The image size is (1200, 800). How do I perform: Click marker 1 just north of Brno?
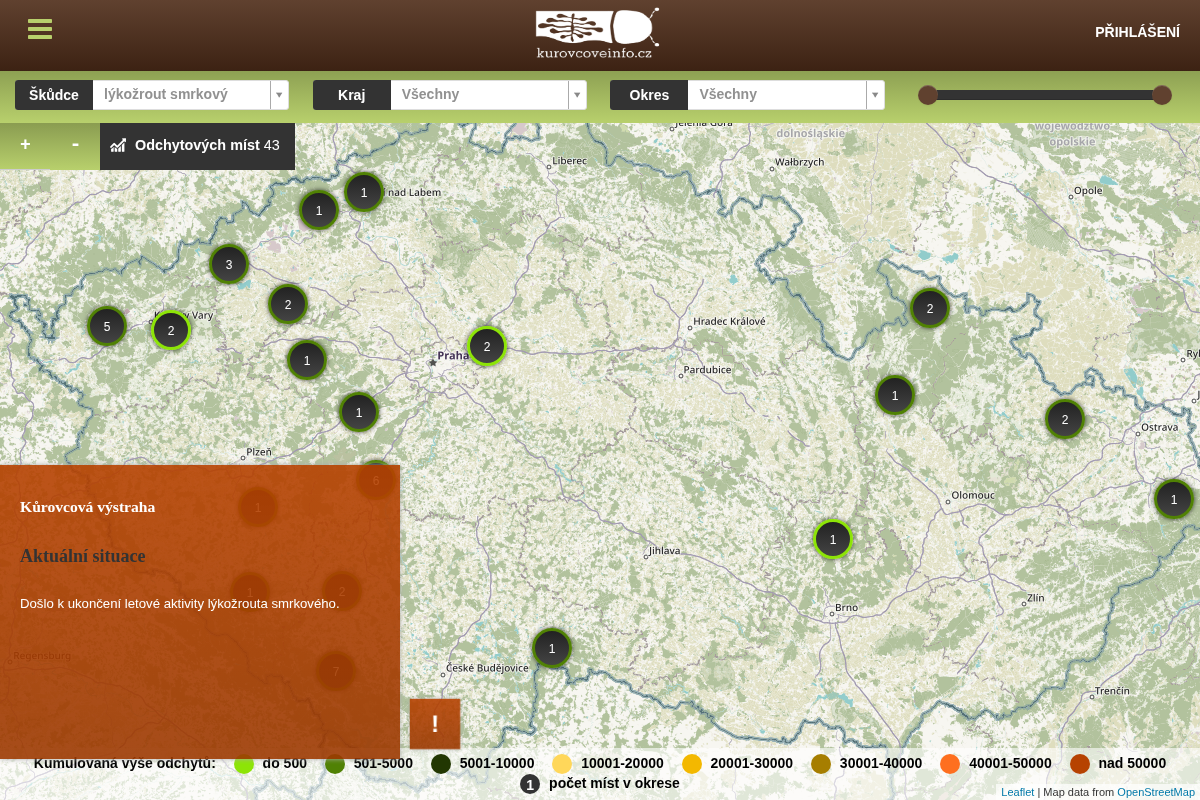[x=833, y=539]
